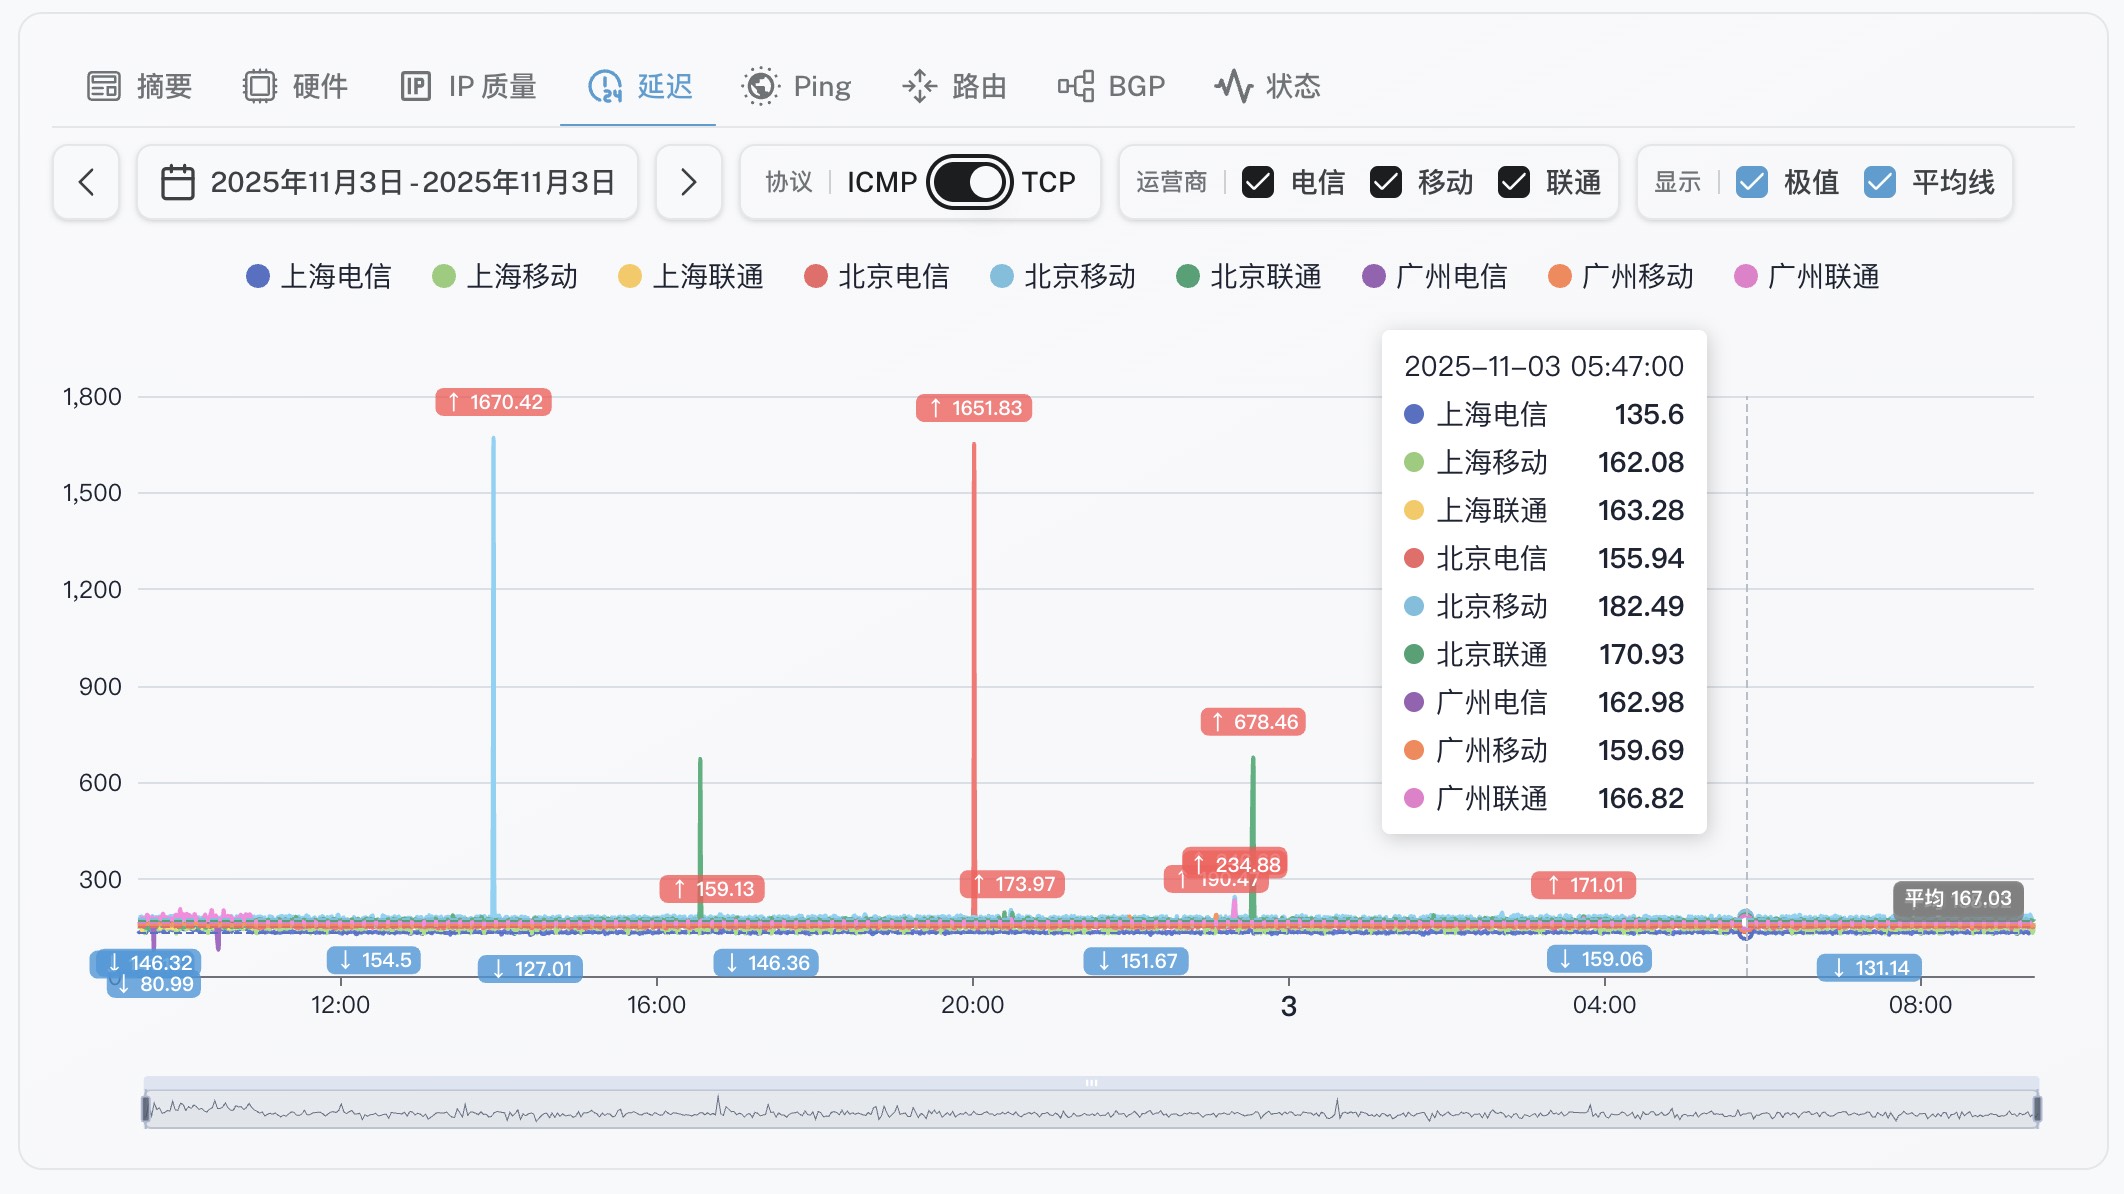Open the 摘要 summary tab icon
Viewport: 2124px width, 1194px height.
point(103,86)
